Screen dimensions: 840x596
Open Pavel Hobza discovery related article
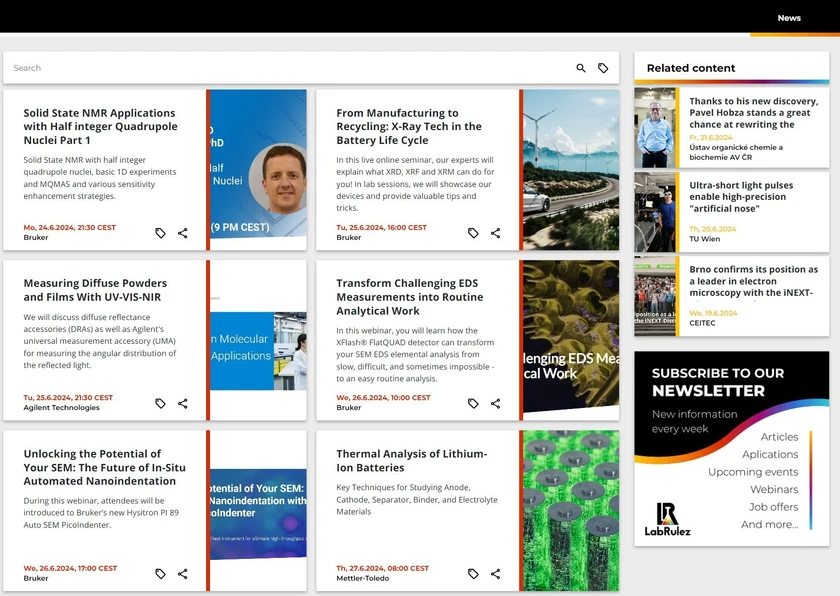click(x=753, y=112)
